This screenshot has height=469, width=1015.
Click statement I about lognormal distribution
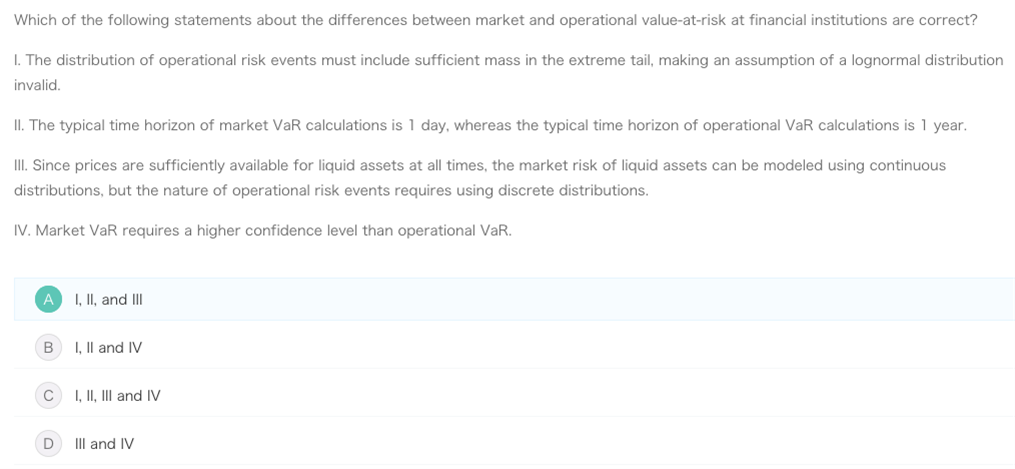pos(509,72)
